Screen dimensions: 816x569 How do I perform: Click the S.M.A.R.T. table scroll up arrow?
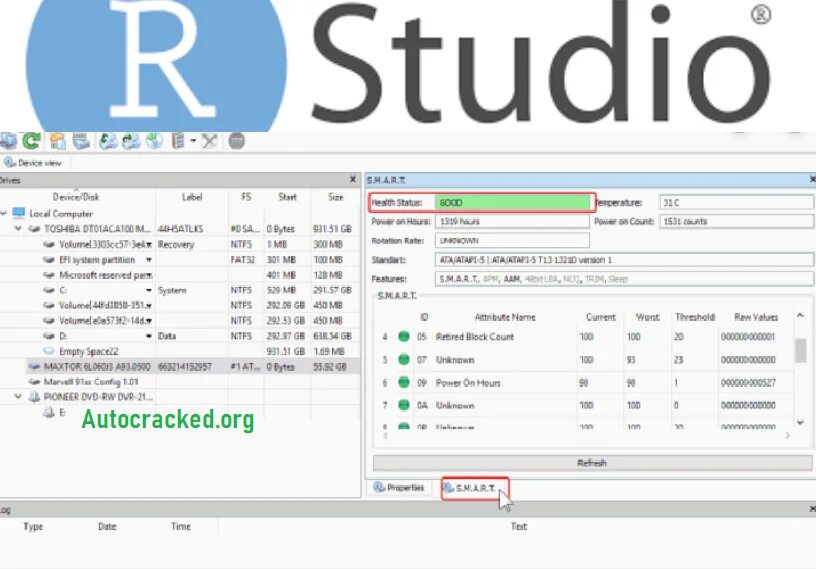point(800,315)
